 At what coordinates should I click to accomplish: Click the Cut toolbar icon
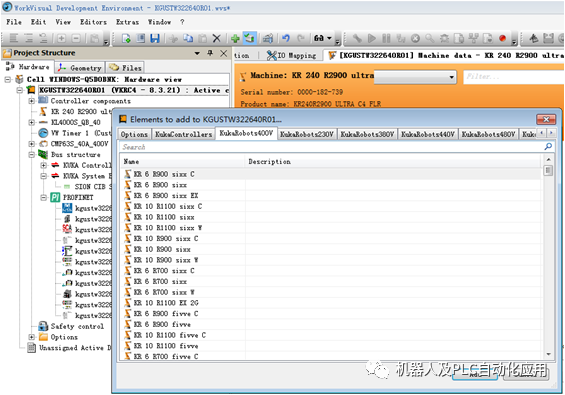tap(173, 38)
